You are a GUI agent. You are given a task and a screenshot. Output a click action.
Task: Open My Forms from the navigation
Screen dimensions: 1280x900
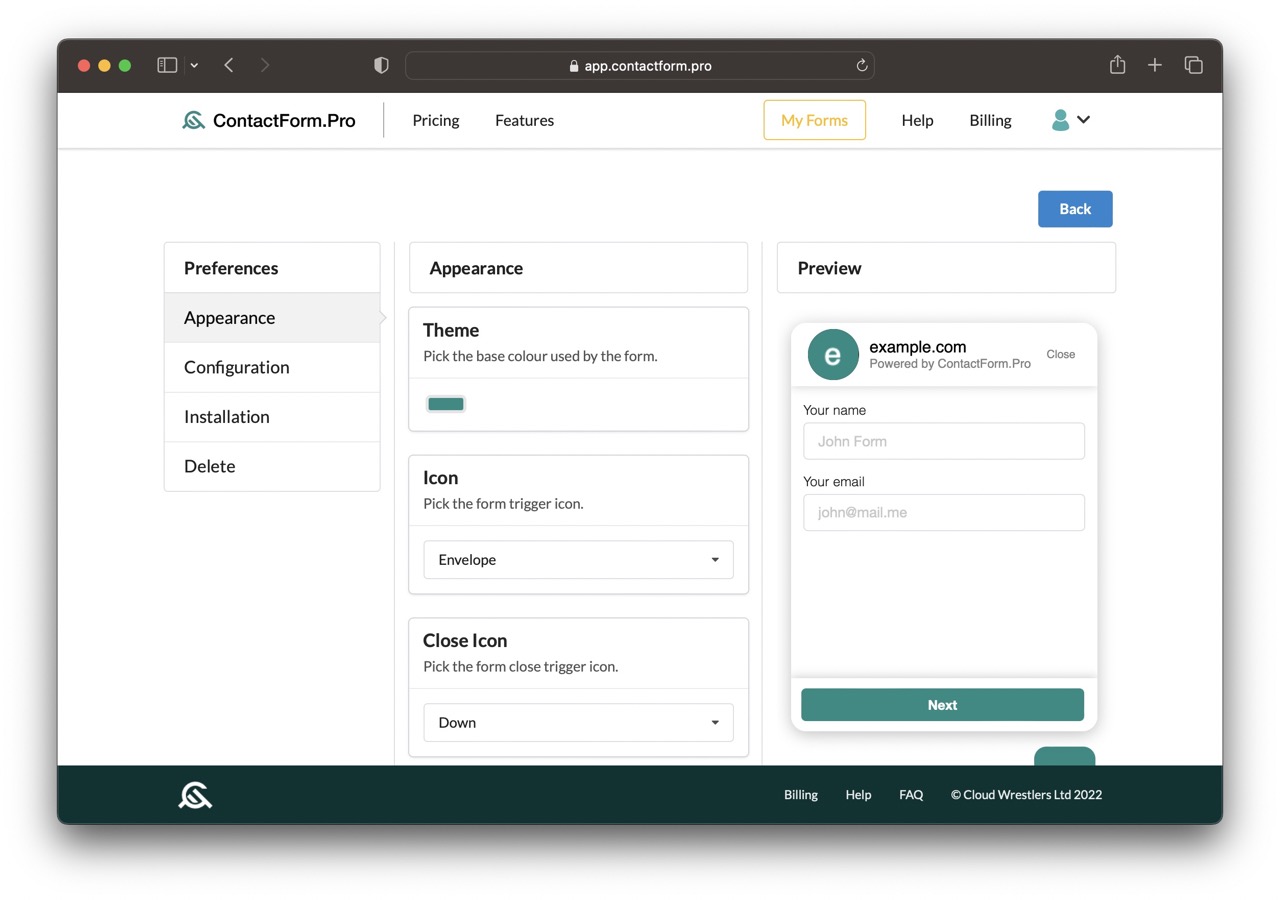[x=814, y=120]
